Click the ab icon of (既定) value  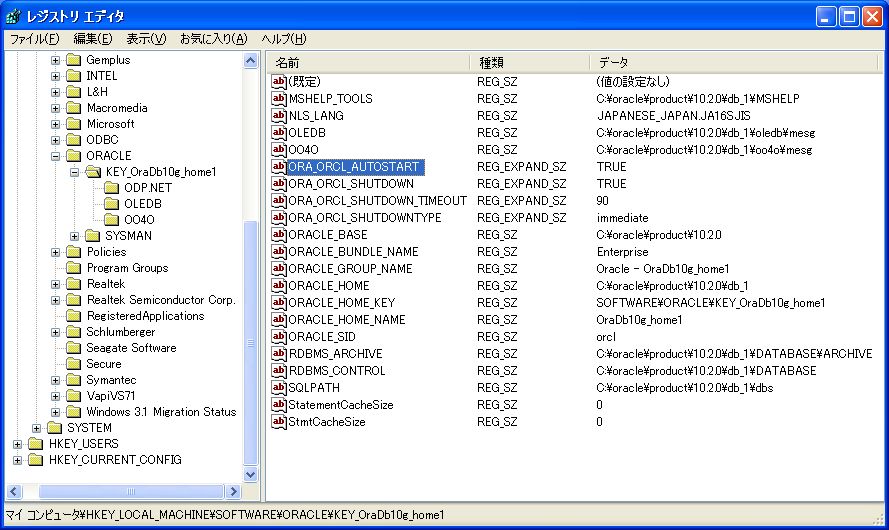click(x=278, y=82)
